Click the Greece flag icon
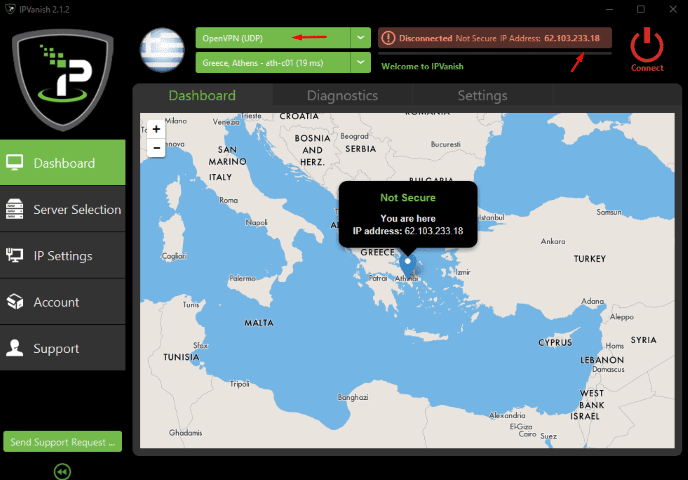The height and width of the screenshot is (480, 688). click(x=162, y=50)
